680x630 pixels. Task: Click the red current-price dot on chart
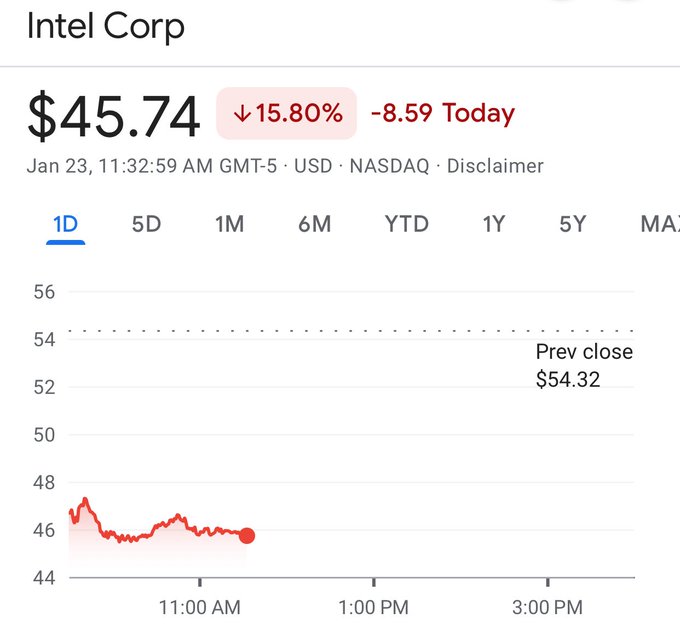247,536
